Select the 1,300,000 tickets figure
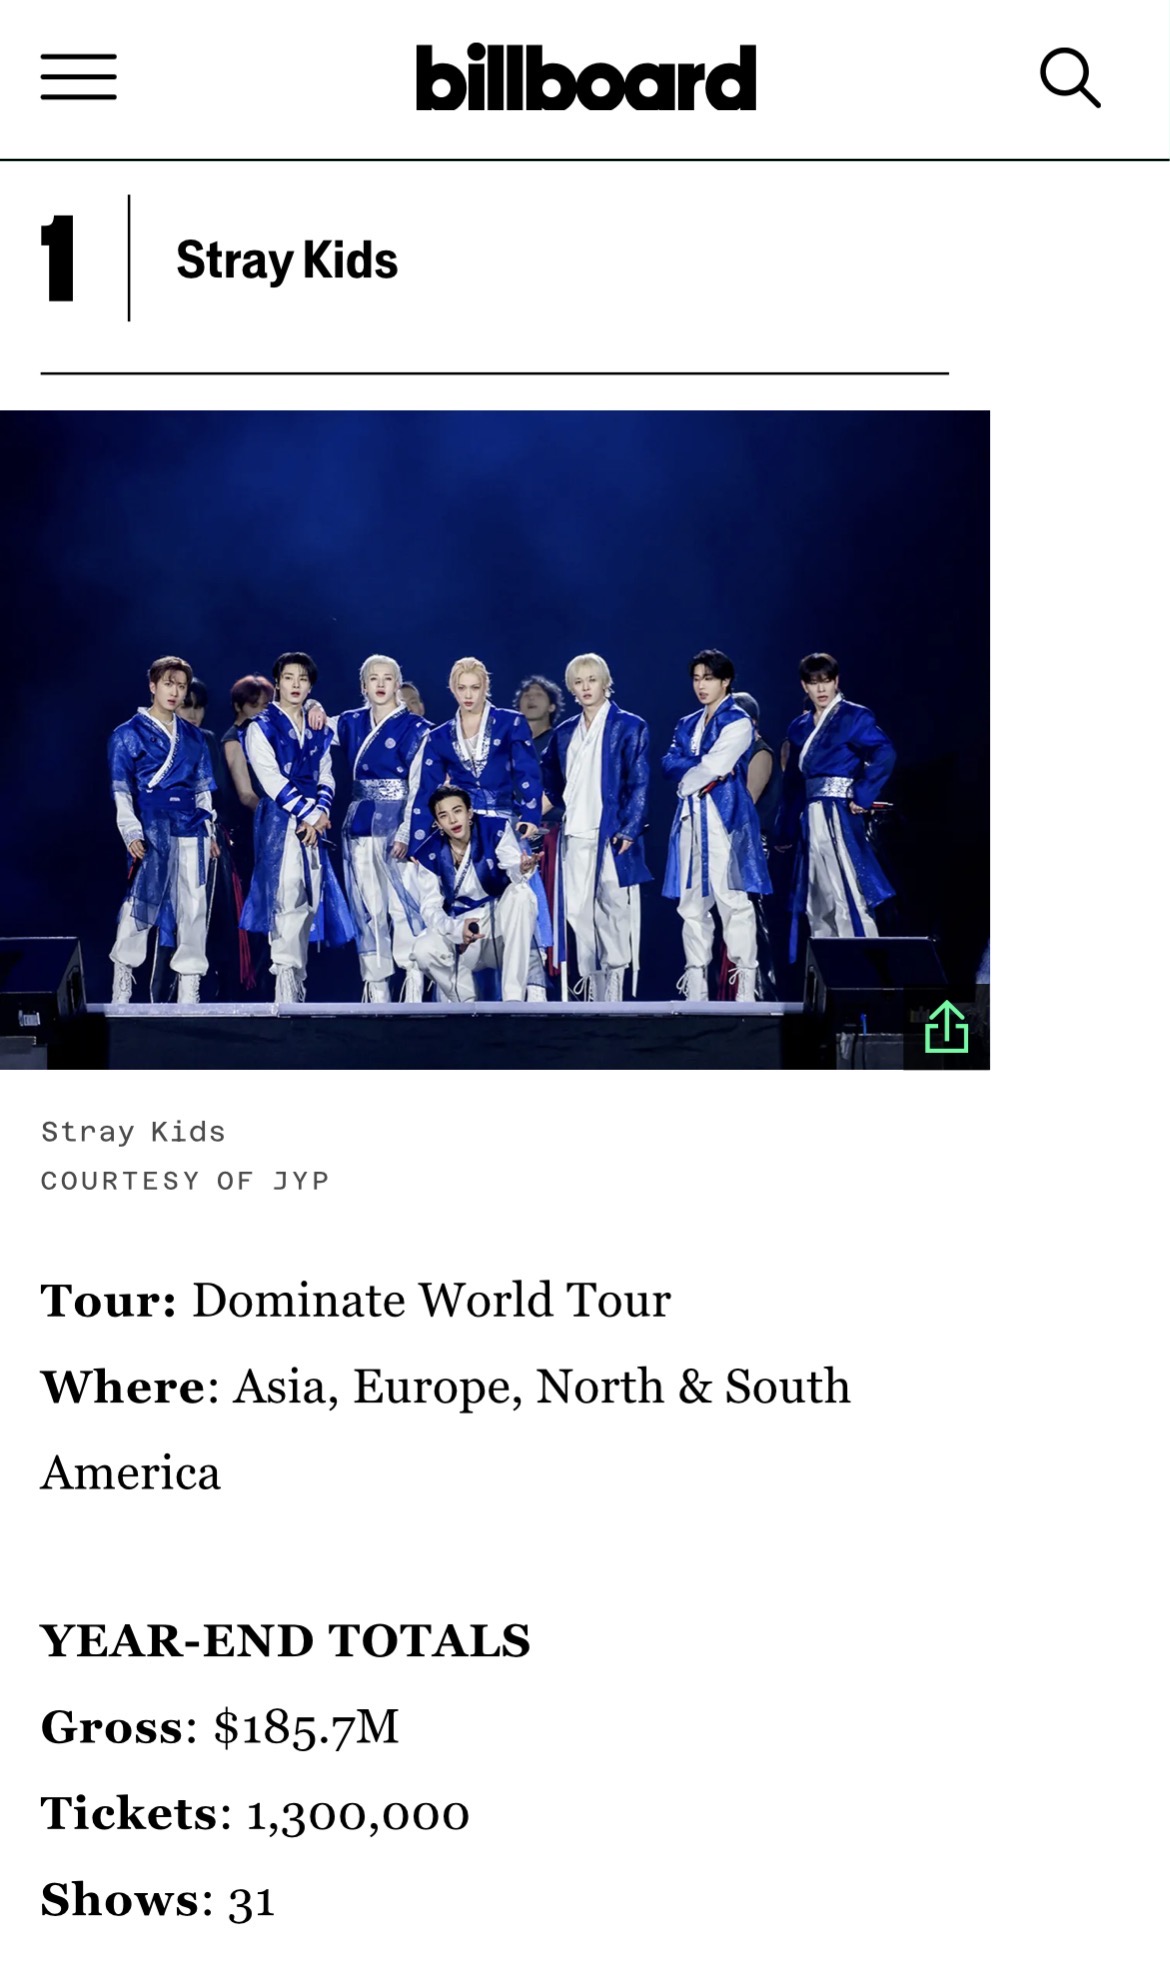This screenshot has height=1972, width=1170. click(358, 1815)
